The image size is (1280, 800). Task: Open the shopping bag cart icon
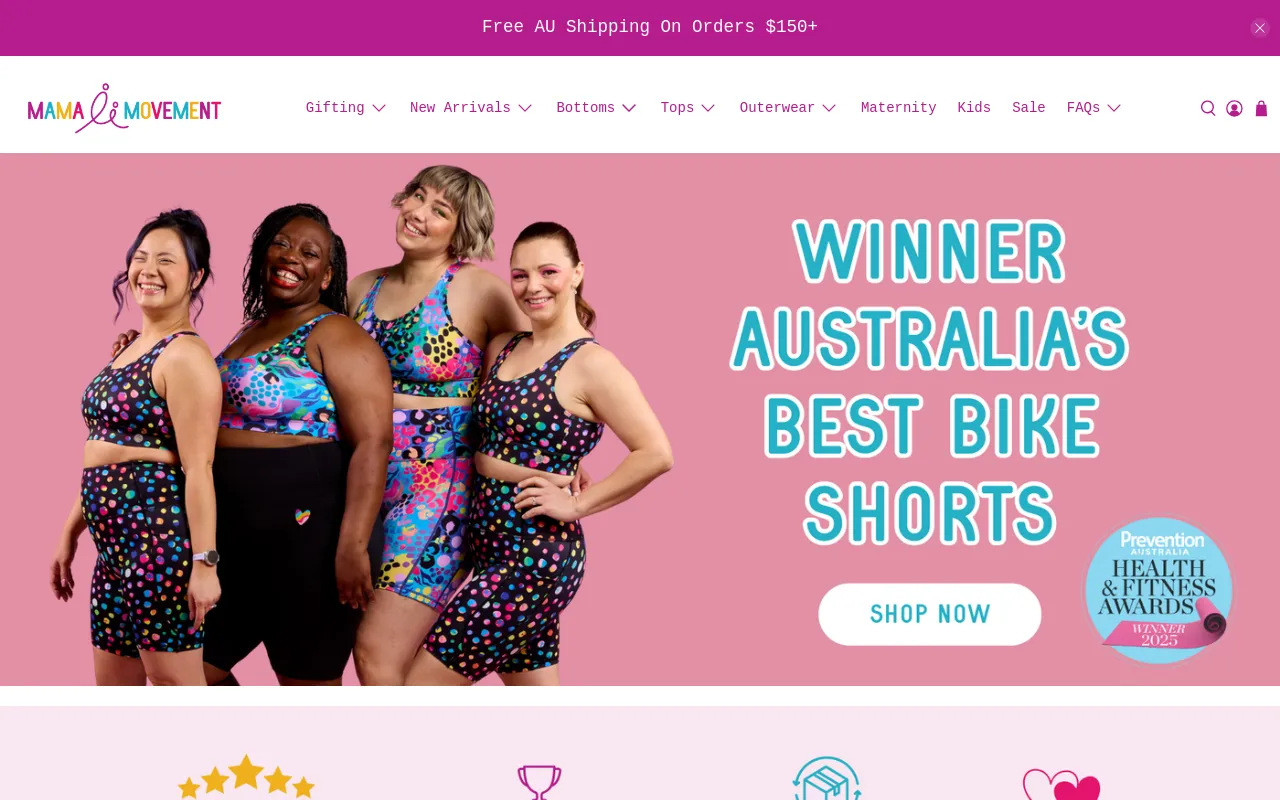[1261, 108]
